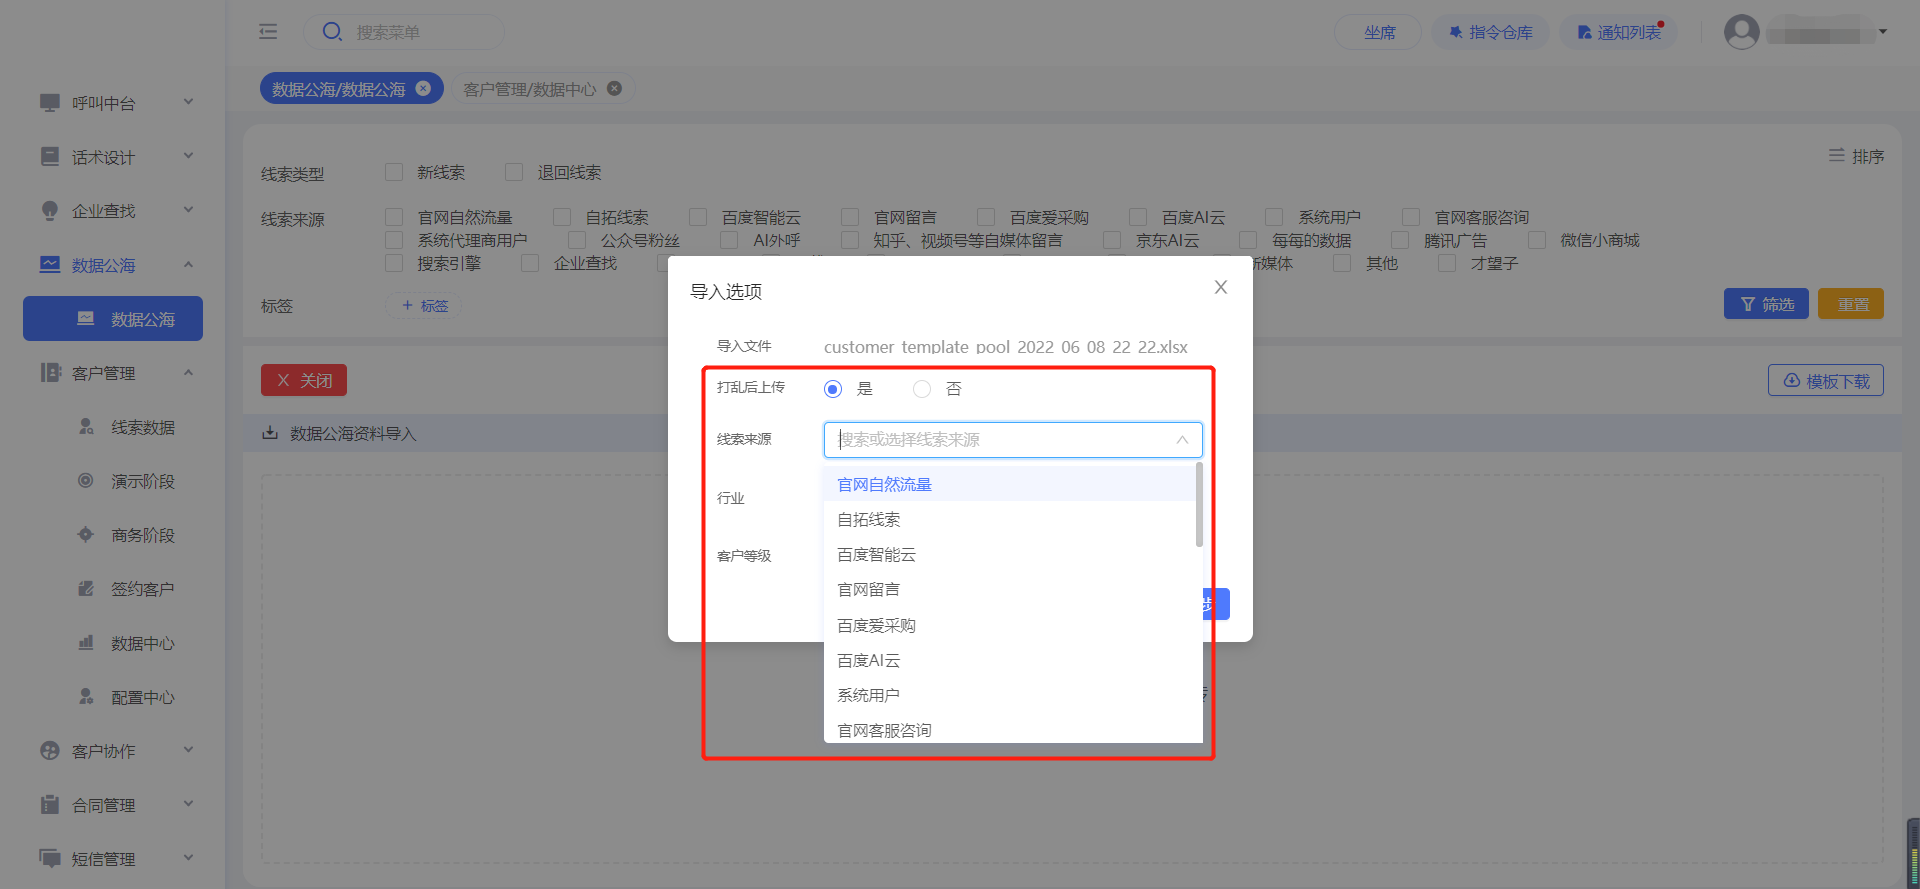Click the 签约客户 edit icon
Viewport: 1920px width, 889px height.
(86, 589)
